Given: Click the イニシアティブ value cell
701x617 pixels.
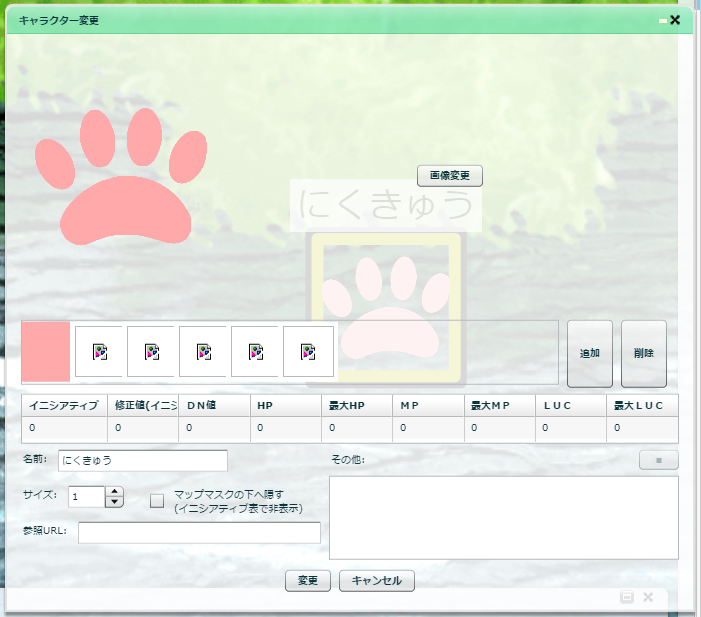Looking at the screenshot, I should 64,429.
